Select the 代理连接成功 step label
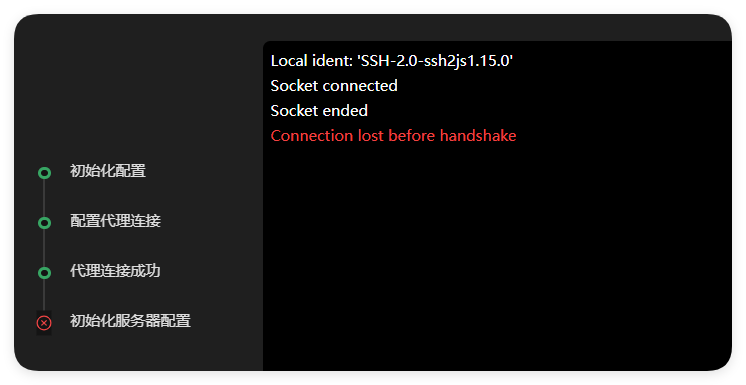The image size is (746, 385). [x=115, y=271]
